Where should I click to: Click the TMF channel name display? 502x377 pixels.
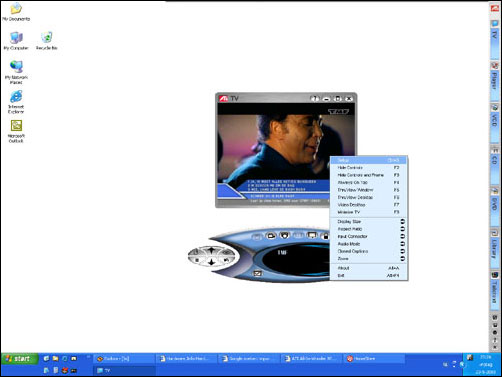(x=282, y=253)
